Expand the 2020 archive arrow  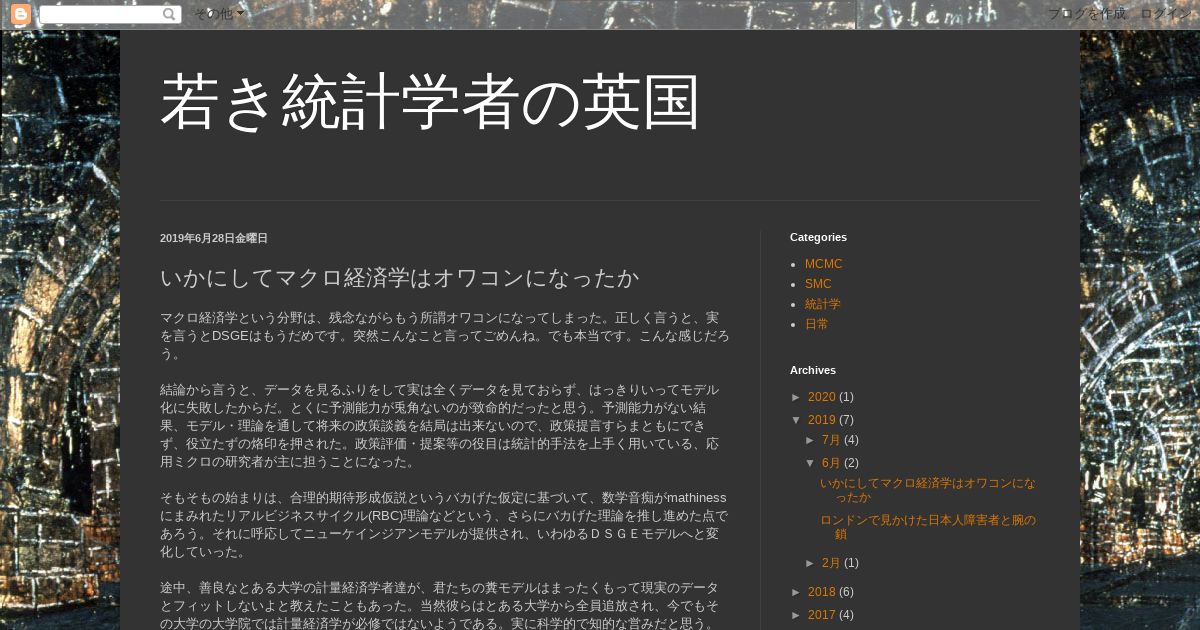(x=797, y=397)
